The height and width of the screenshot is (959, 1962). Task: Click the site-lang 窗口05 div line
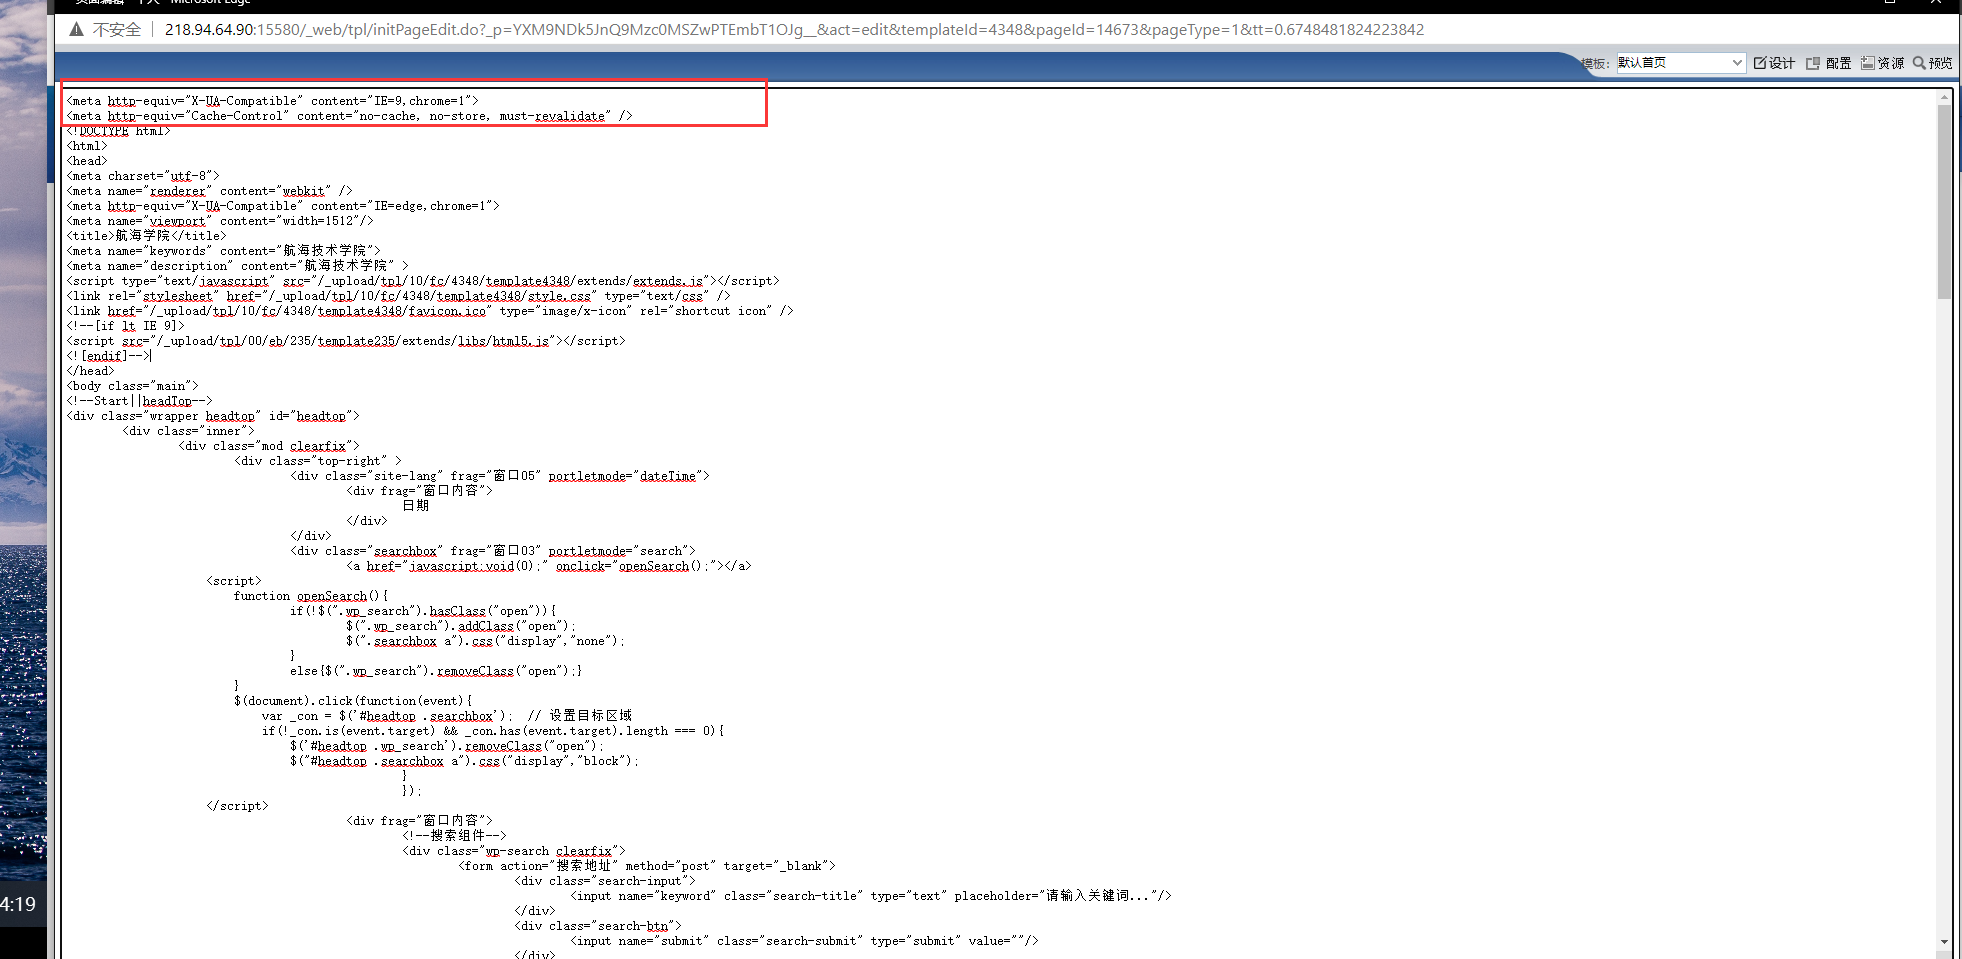[x=500, y=476]
